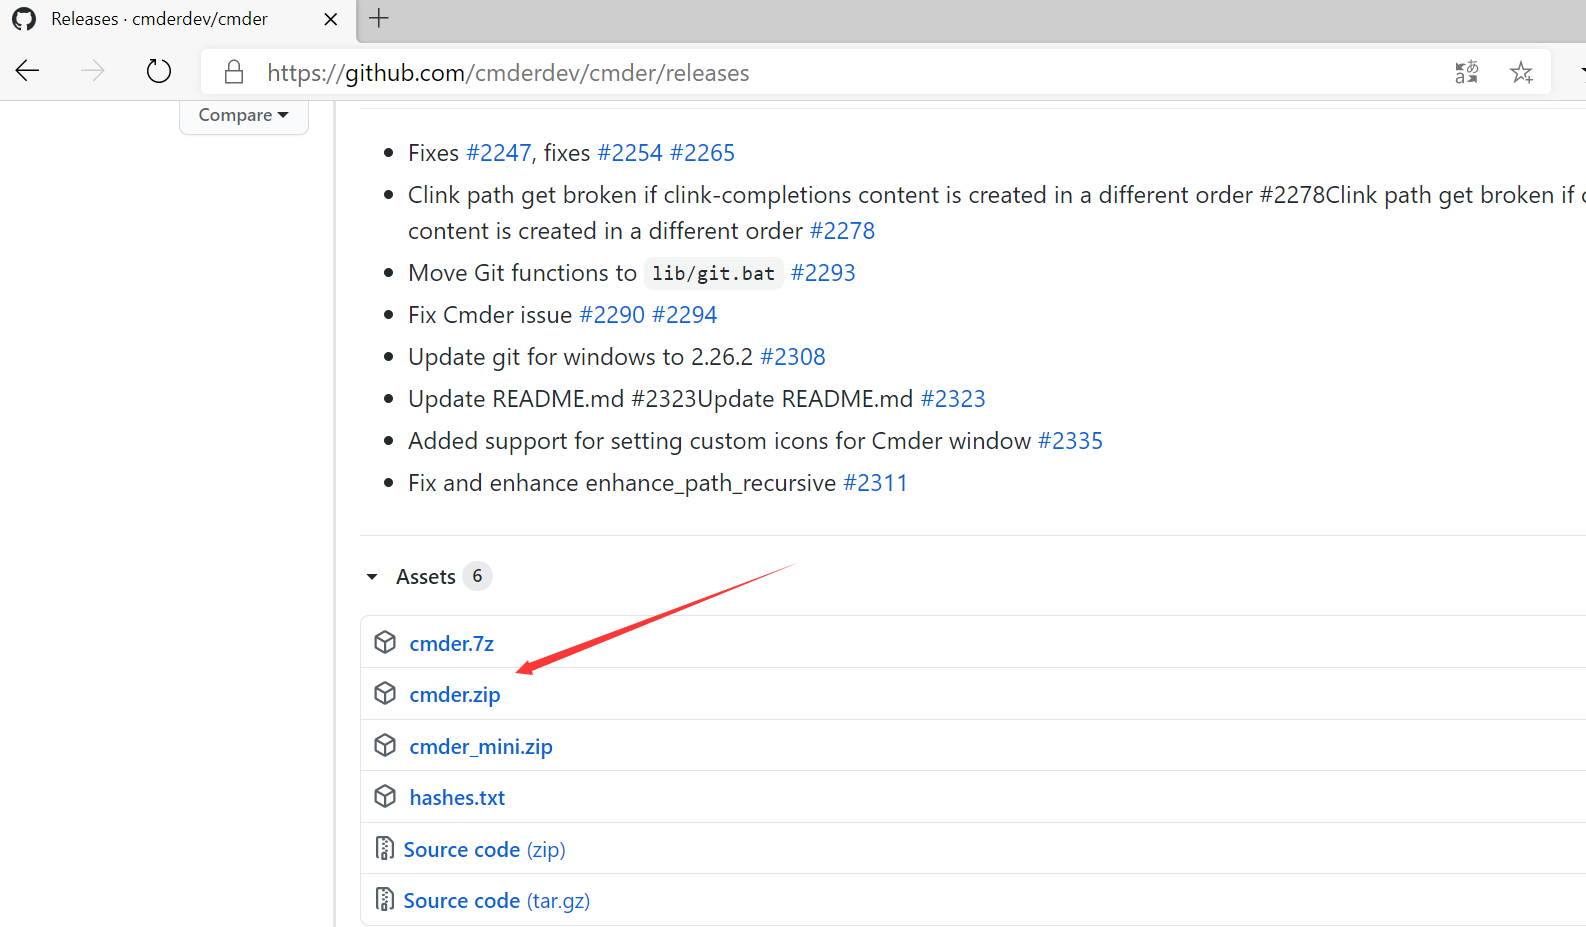Download the cmder.zip asset
The image size is (1586, 927).
point(455,695)
